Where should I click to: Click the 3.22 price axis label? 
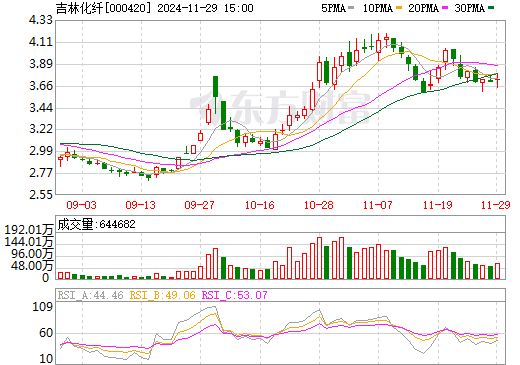coord(41,129)
